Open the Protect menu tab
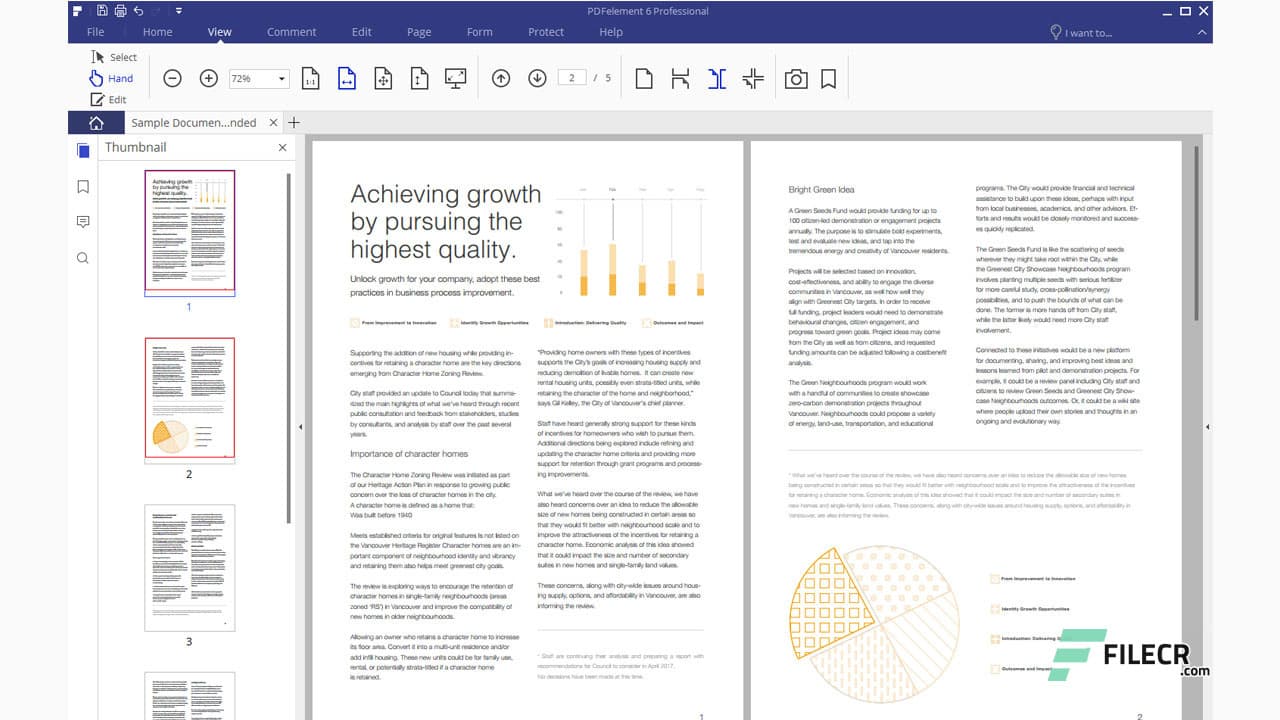 (546, 31)
